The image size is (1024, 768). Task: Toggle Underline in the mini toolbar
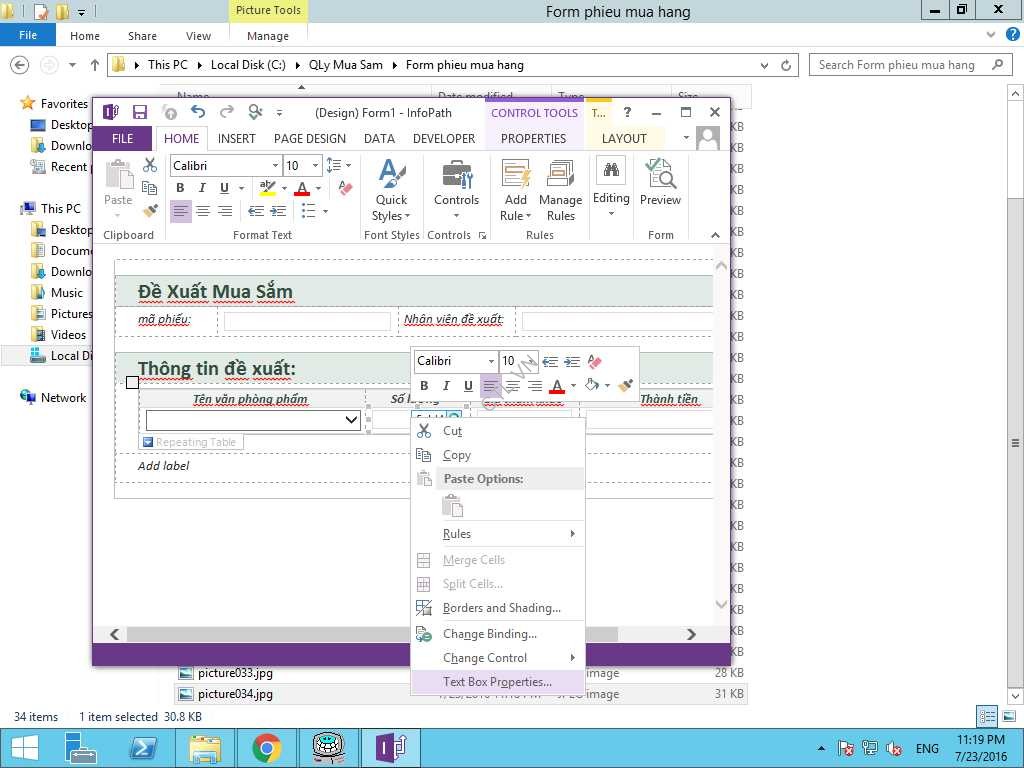(468, 386)
